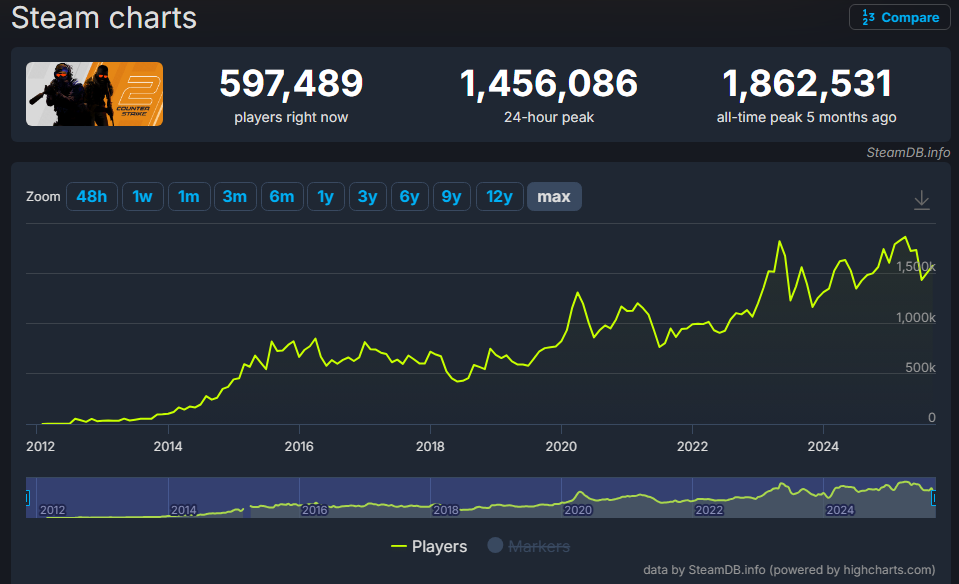Click the 2022 x-axis label
Image resolution: width=959 pixels, height=584 pixels.
(692, 446)
